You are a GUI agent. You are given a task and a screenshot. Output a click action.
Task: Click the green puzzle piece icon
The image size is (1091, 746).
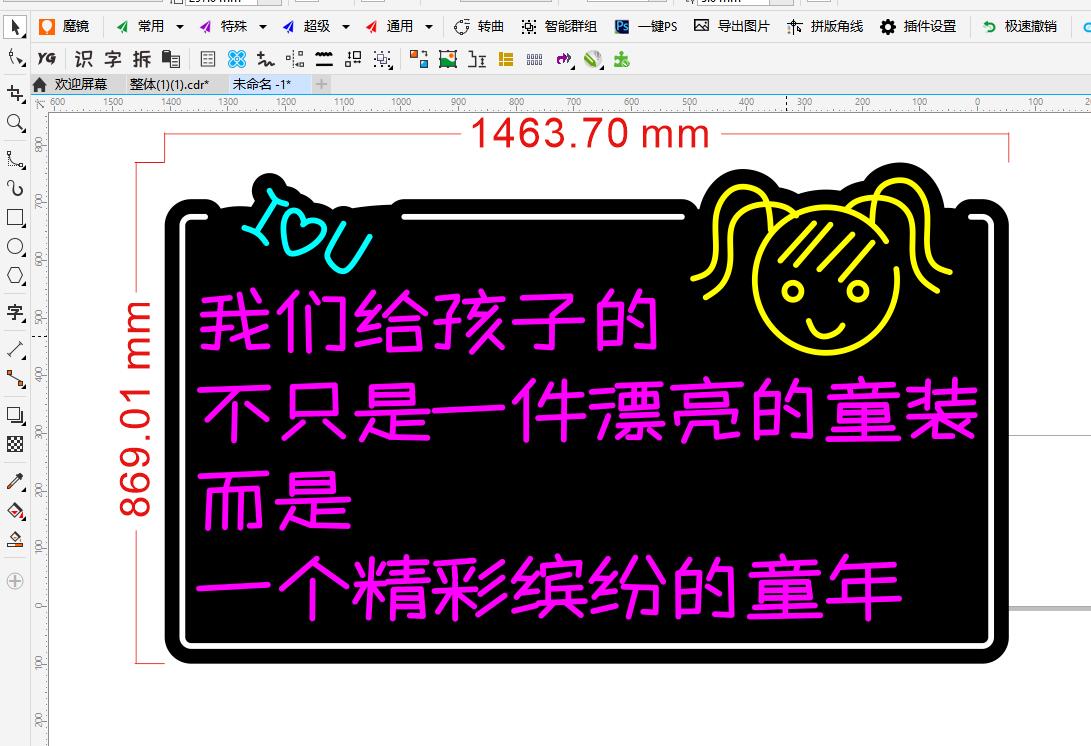(622, 59)
